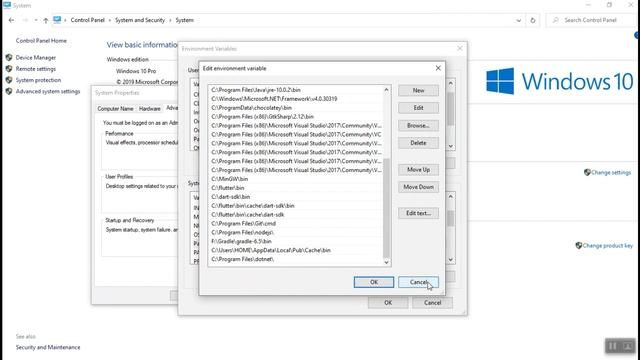Click the Edit button in path editor

point(418,108)
